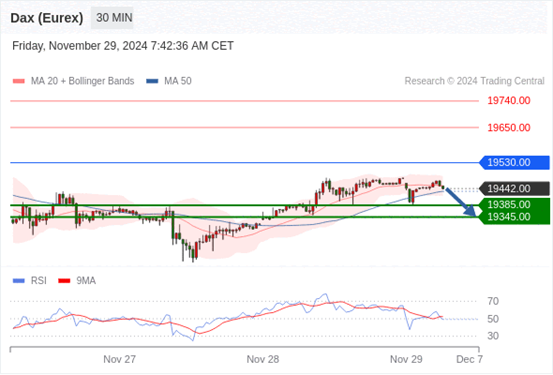The image size is (553, 375).
Task: Click the RSI 50 level label
Action: click(x=493, y=319)
